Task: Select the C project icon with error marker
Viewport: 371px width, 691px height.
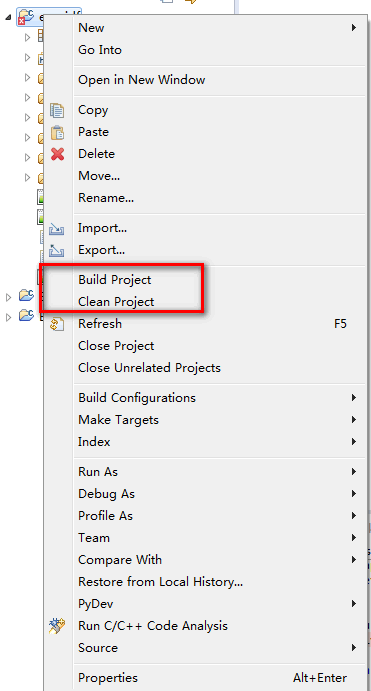Action: [x=26, y=18]
